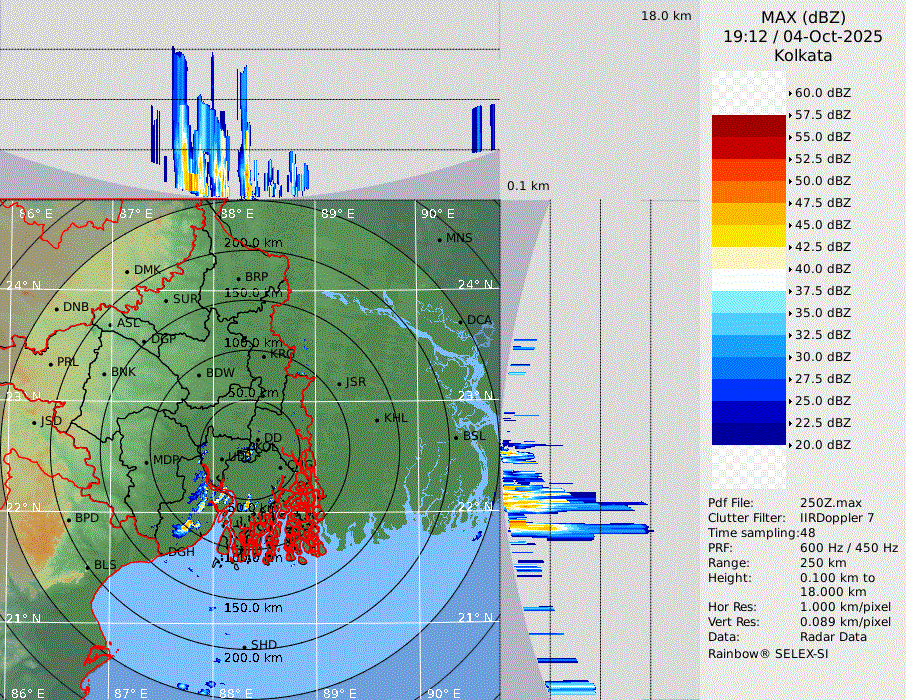Click the darkest red legend swatch
This screenshot has width=906, height=700.
click(x=748, y=125)
